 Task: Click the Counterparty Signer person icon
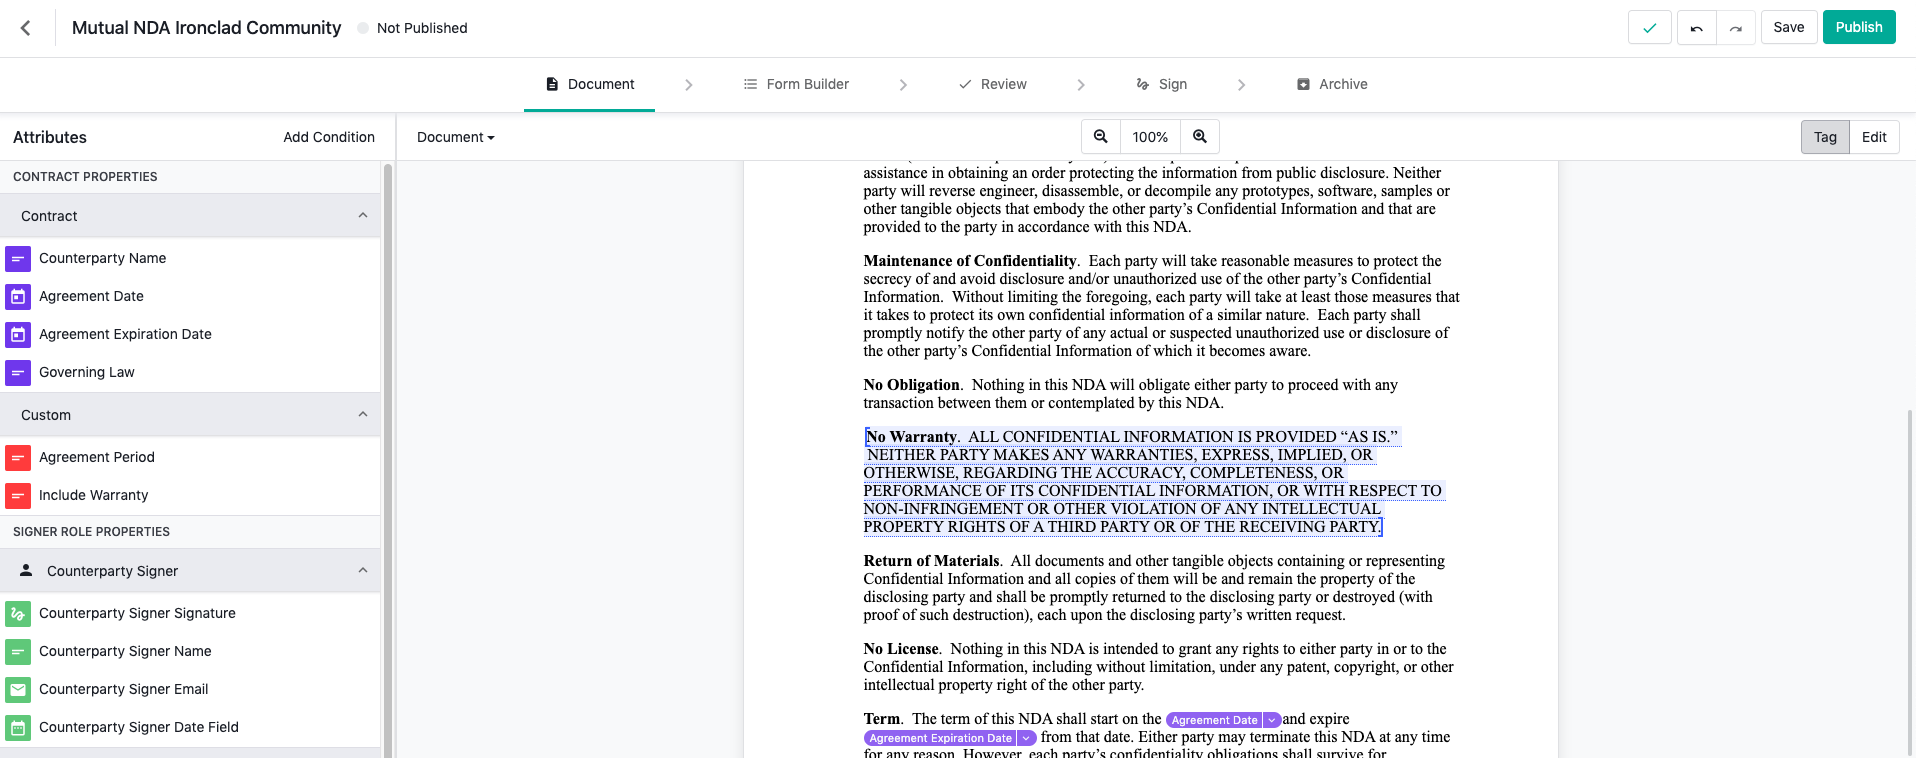tap(26, 570)
